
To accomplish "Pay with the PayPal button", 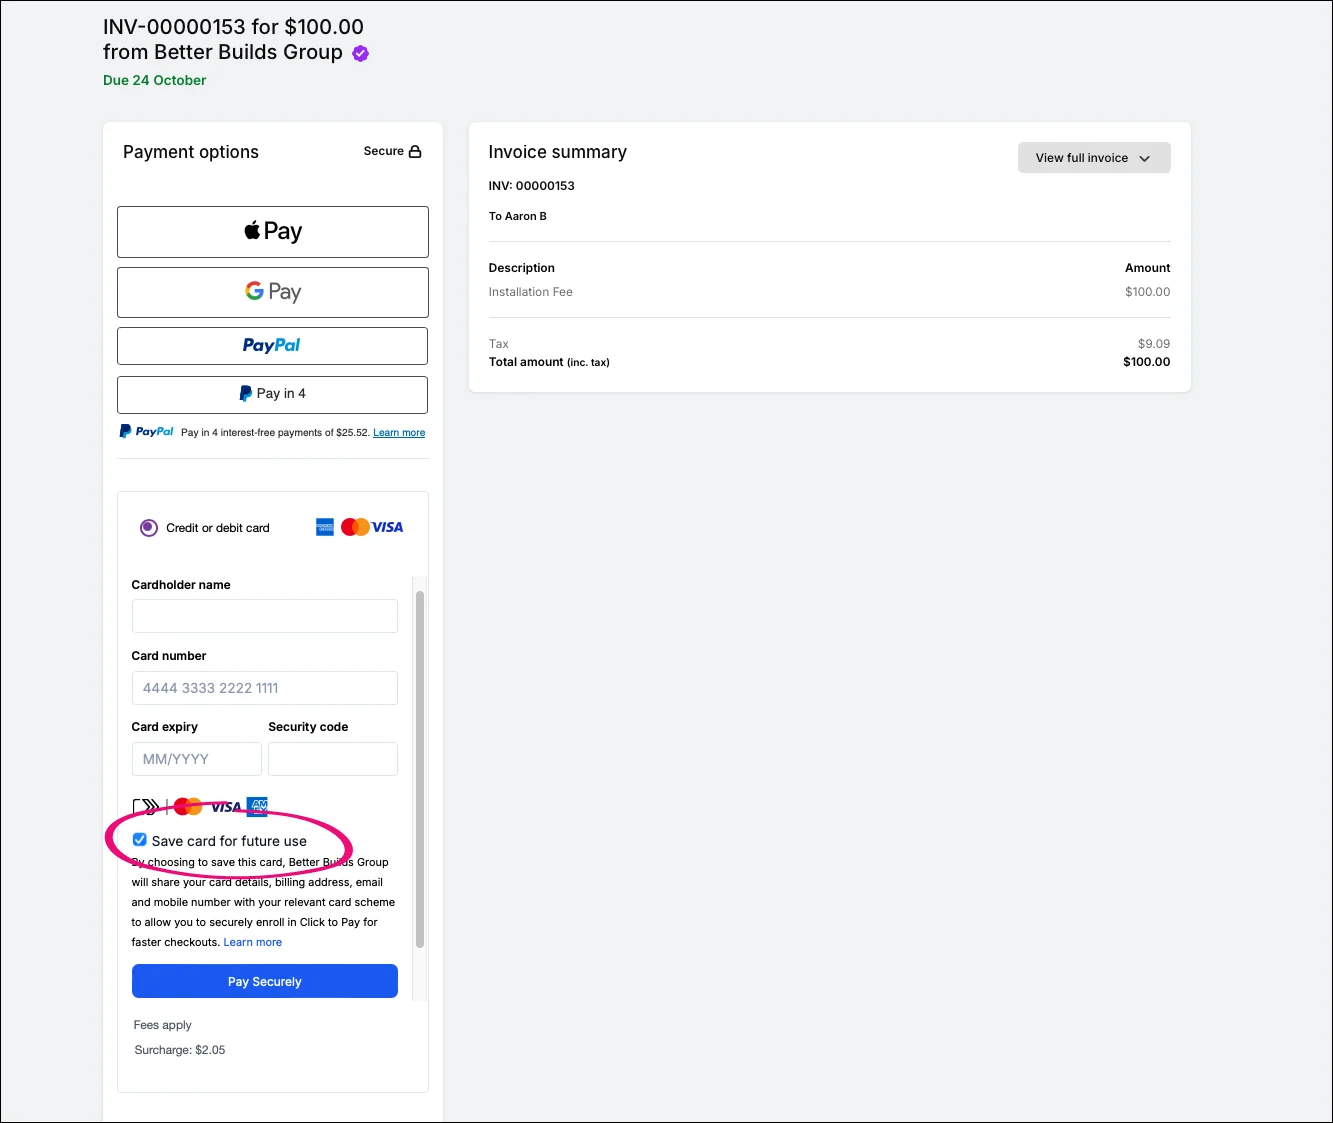I will 272,346.
